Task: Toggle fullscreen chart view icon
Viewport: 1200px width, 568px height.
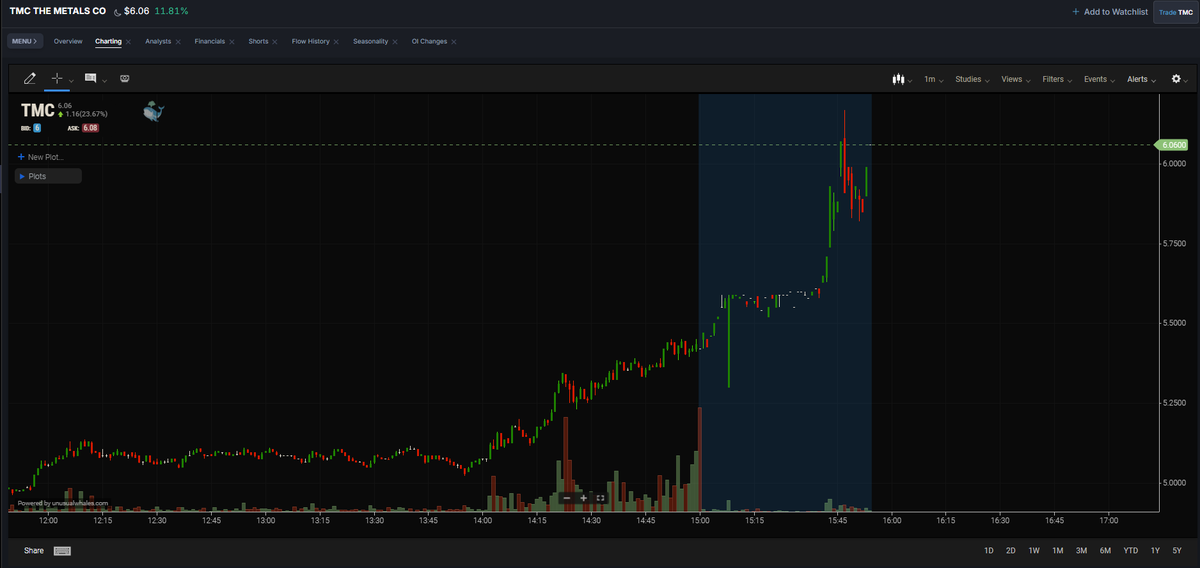Action: [x=600, y=497]
